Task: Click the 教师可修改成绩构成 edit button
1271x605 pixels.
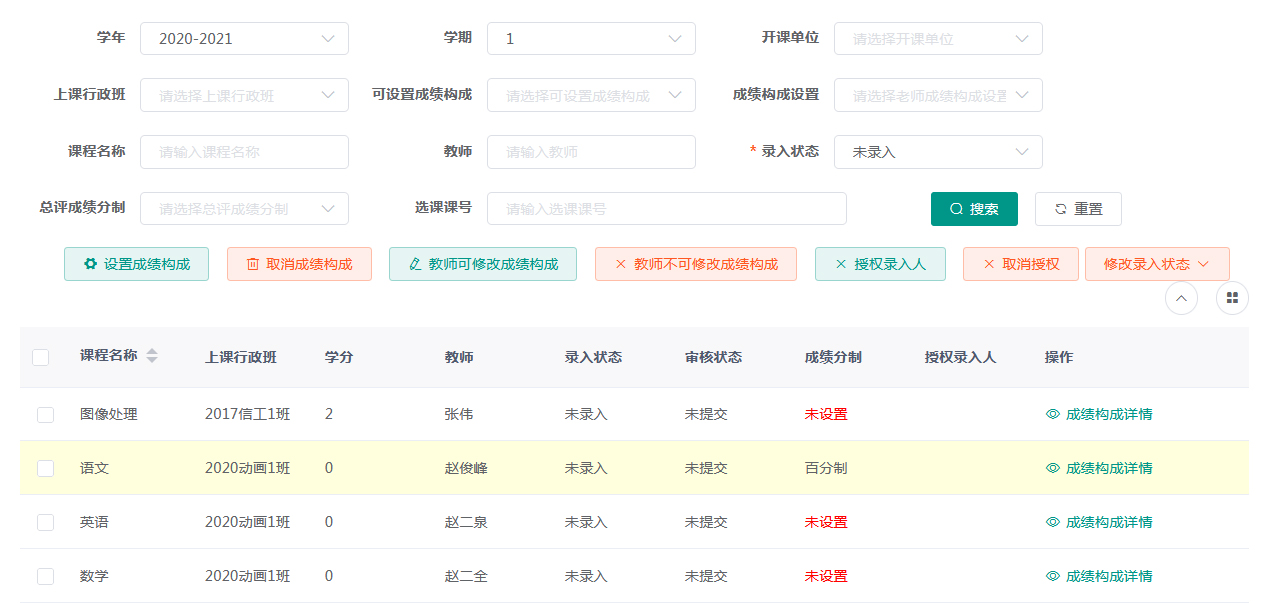Action: 482,264
